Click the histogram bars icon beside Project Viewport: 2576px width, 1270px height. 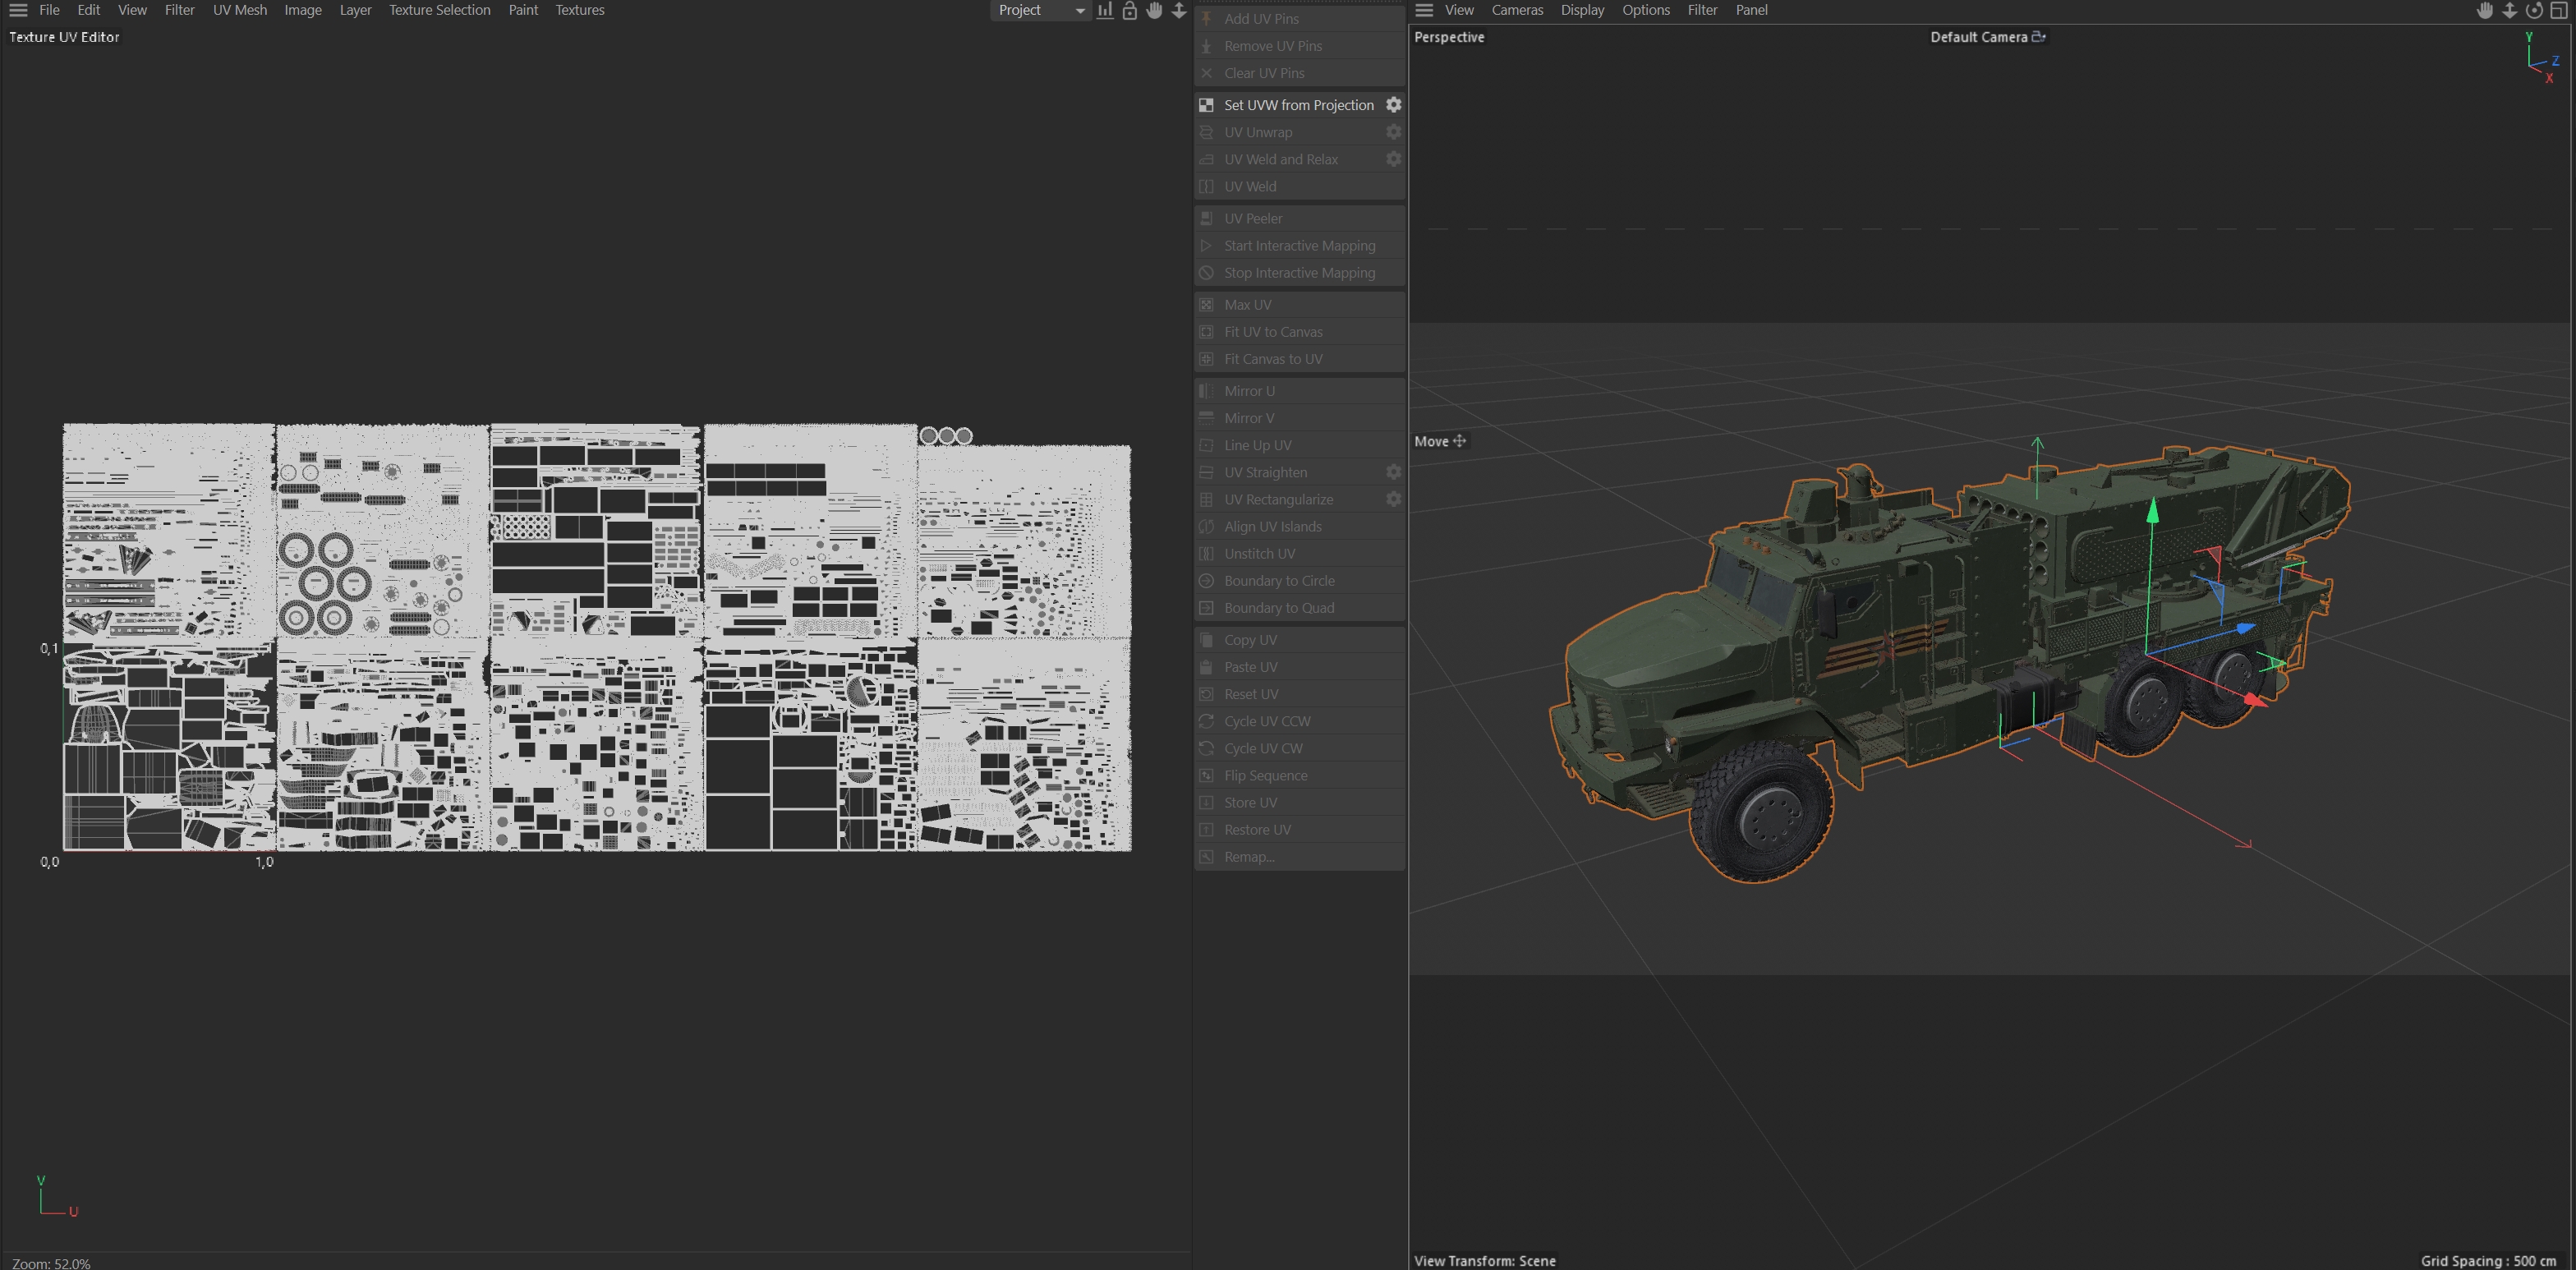pyautogui.click(x=1105, y=10)
